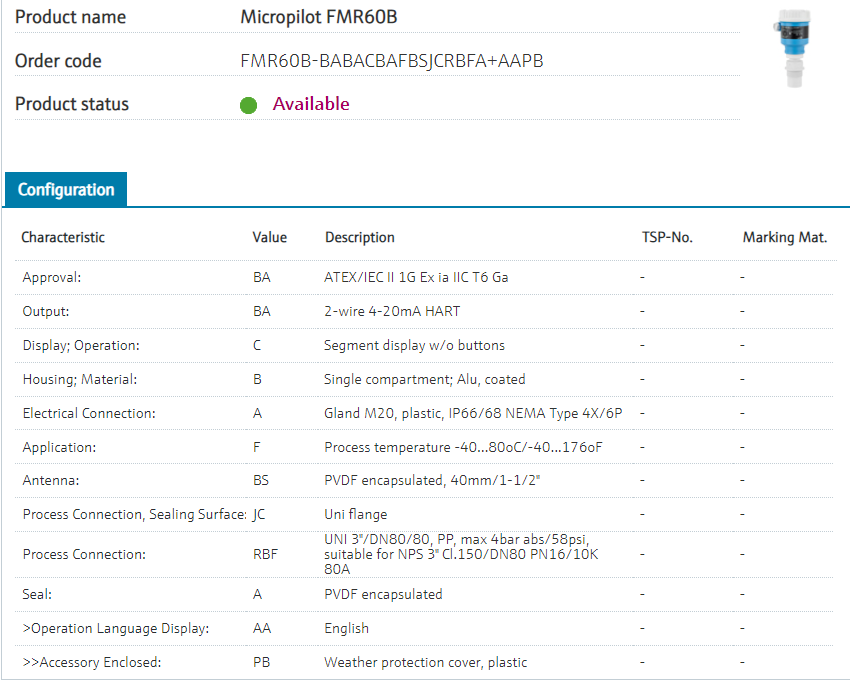The image size is (850, 684).
Task: Open the Configuration tab
Action: [x=66, y=189]
